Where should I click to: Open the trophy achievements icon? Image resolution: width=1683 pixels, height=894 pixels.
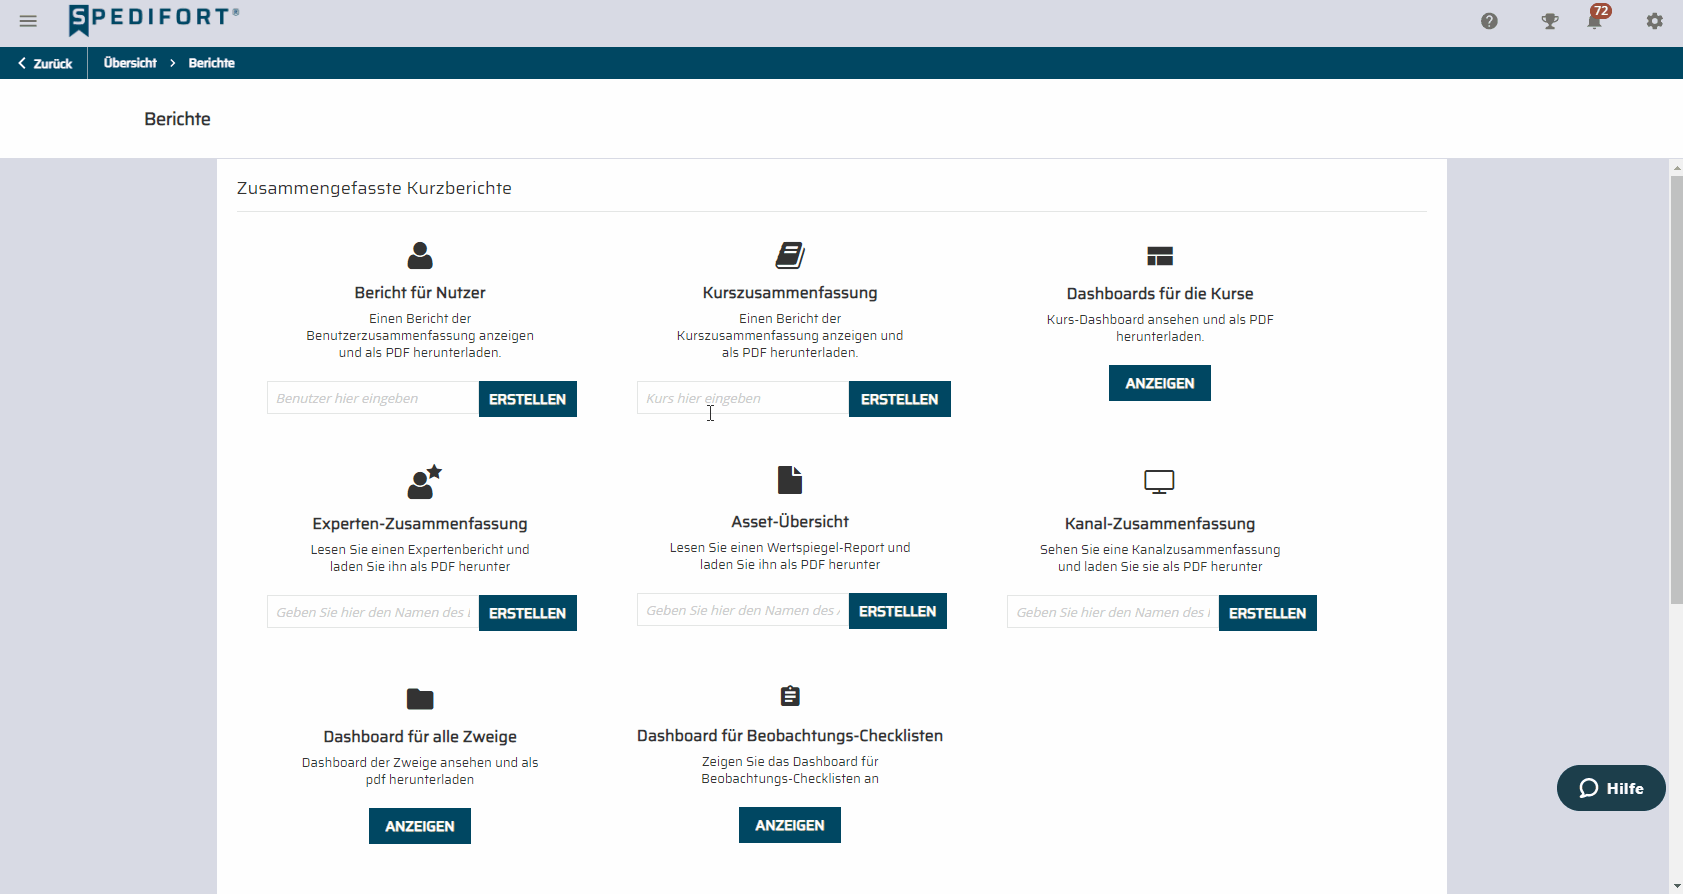point(1550,21)
